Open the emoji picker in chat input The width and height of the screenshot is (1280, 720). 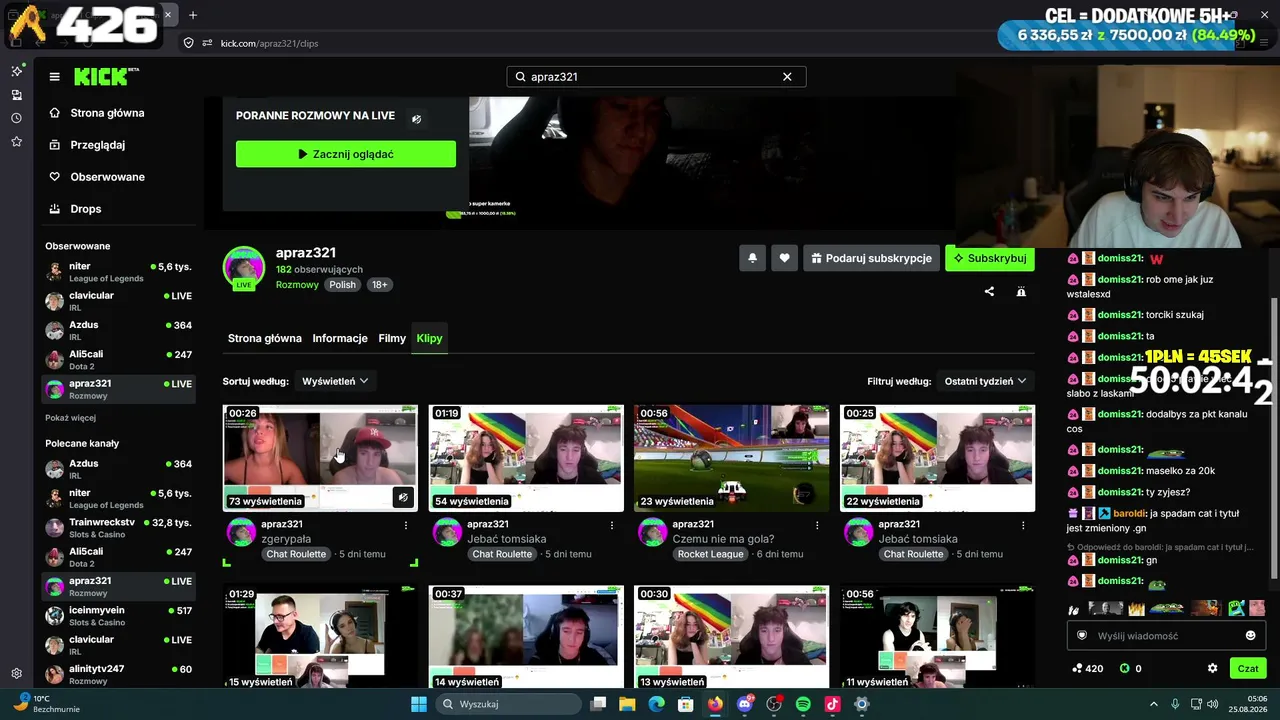click(x=1251, y=636)
